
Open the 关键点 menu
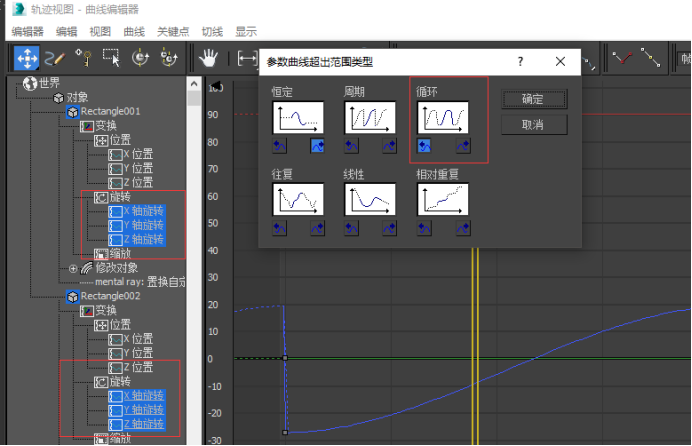[x=173, y=32]
